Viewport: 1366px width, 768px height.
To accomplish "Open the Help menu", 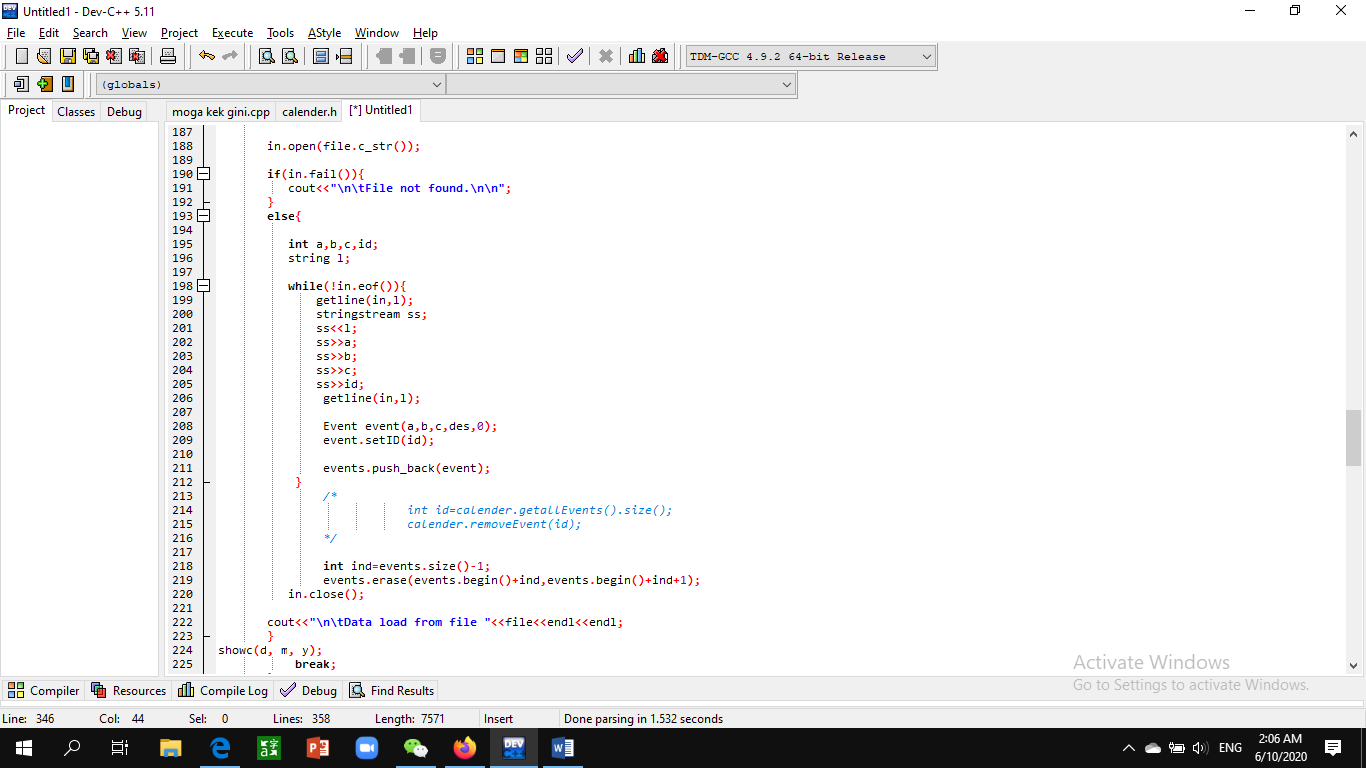I will click(425, 33).
